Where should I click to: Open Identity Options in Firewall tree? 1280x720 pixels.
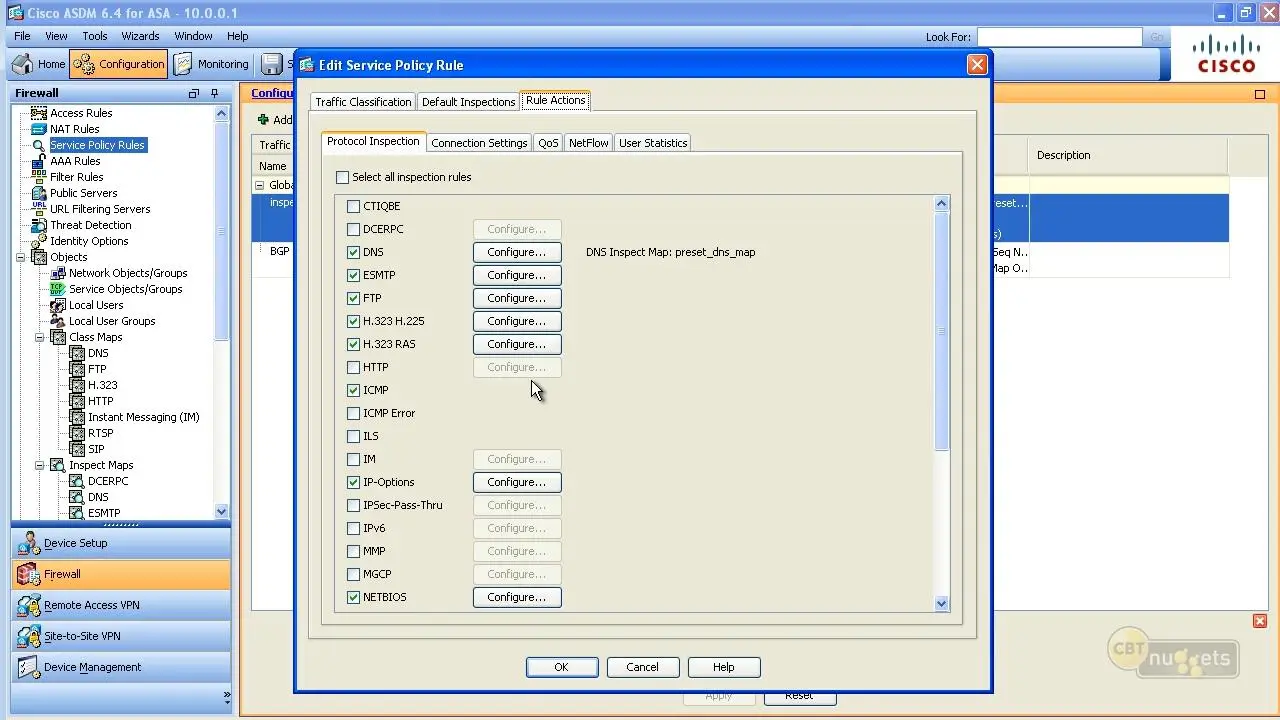tap(89, 241)
